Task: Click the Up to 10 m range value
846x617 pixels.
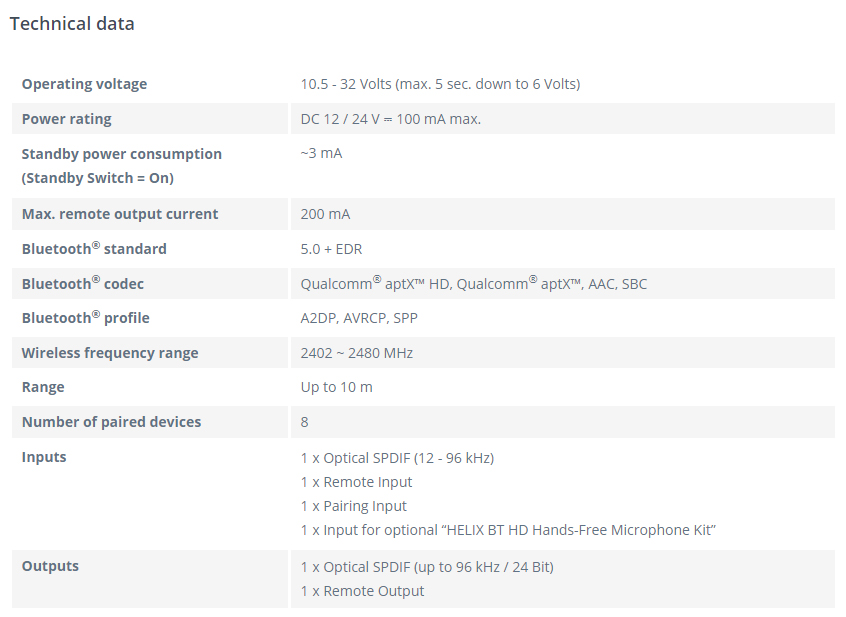Action: (x=336, y=387)
